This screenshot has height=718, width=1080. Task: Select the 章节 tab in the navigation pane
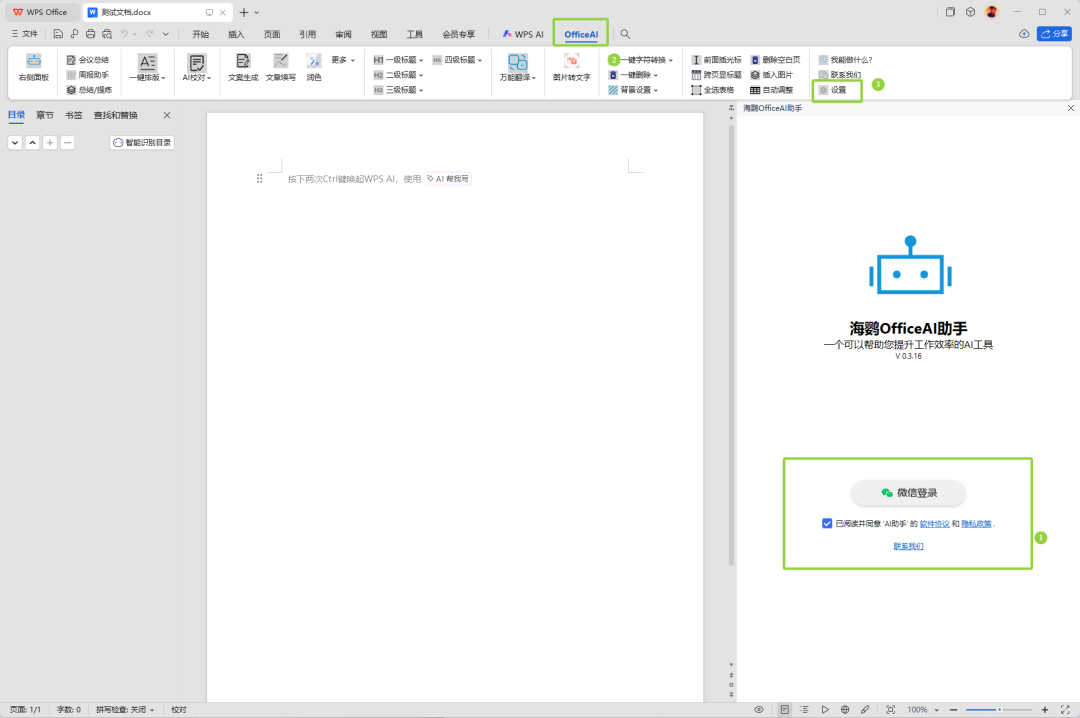coord(45,115)
